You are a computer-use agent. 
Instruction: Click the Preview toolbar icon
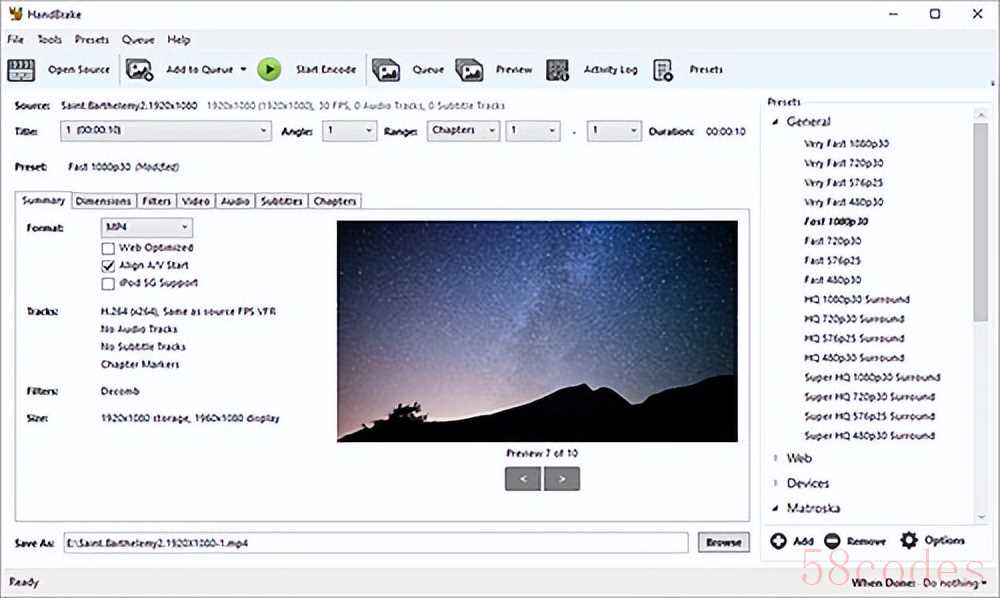click(469, 69)
